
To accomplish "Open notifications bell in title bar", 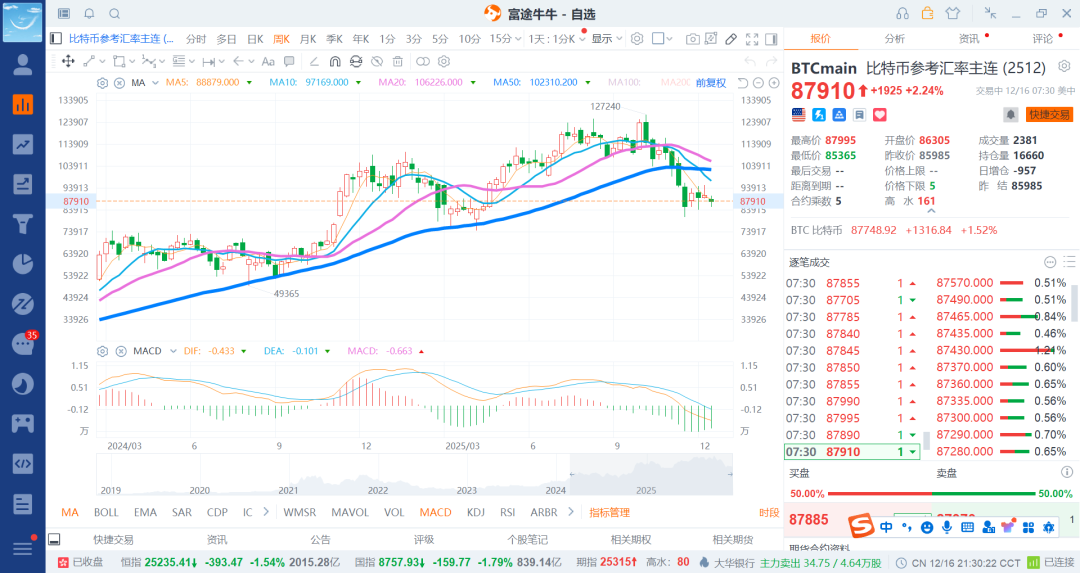I will pos(90,14).
